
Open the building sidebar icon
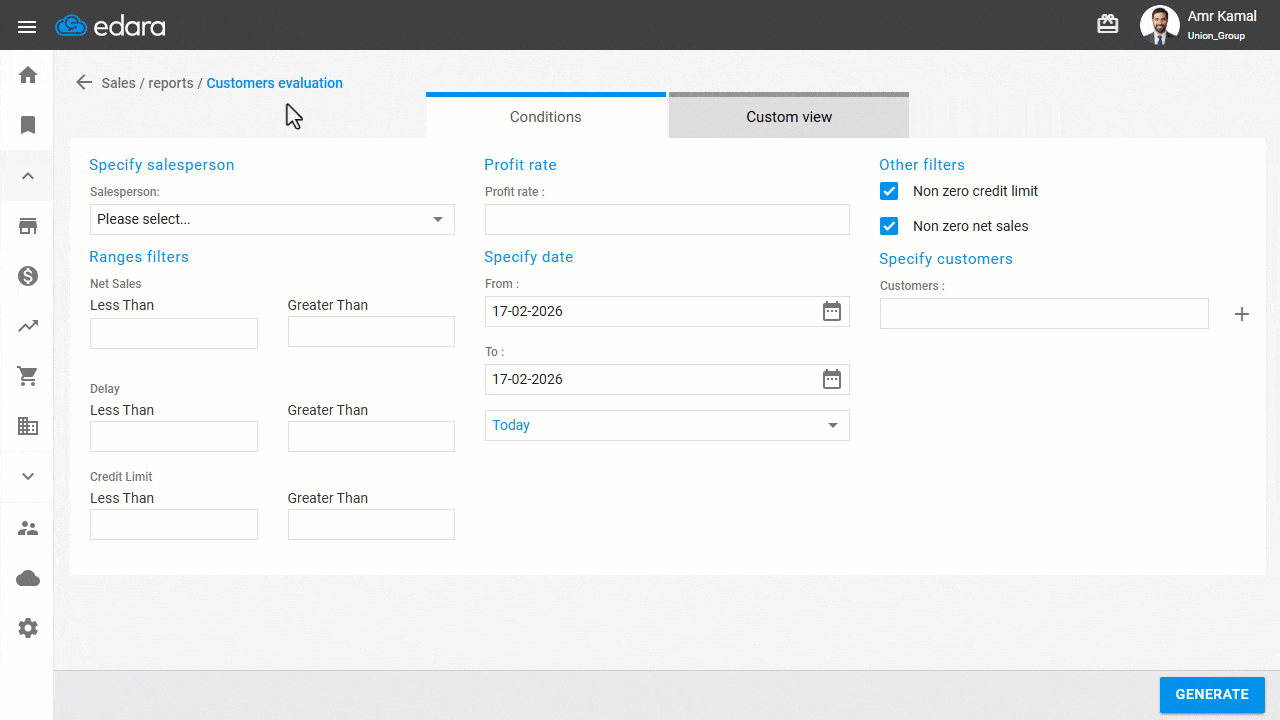28,426
